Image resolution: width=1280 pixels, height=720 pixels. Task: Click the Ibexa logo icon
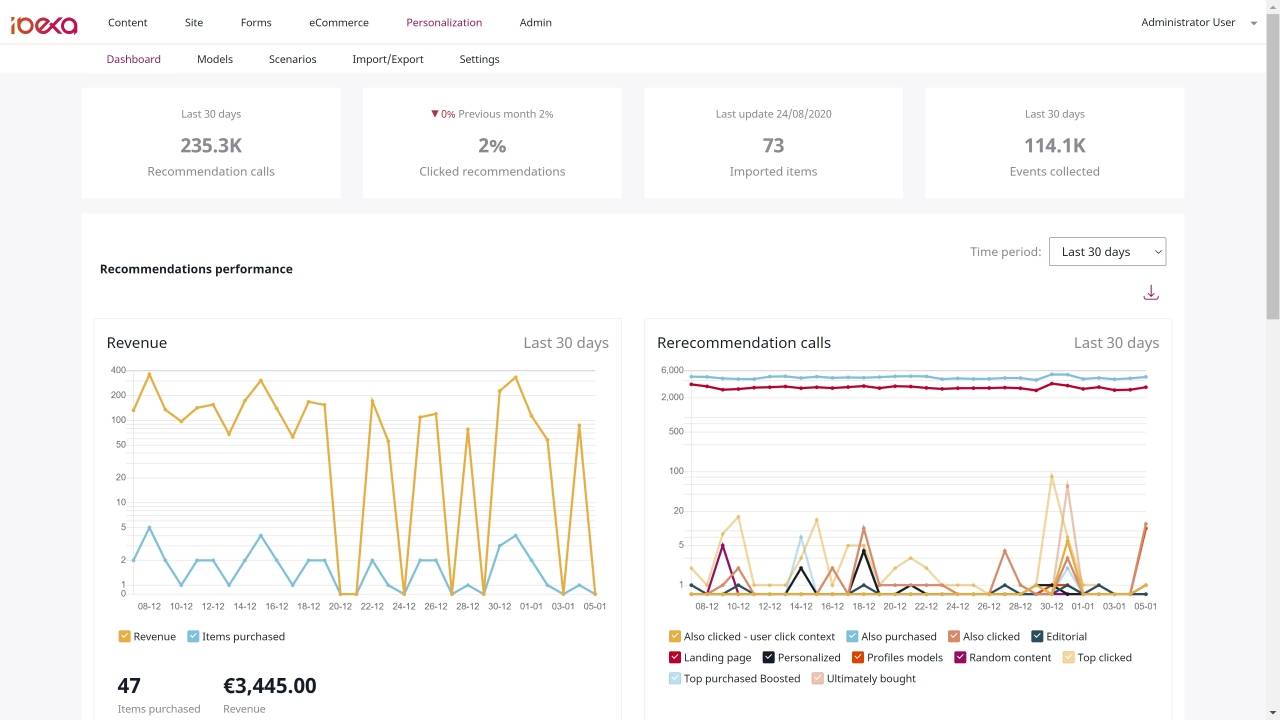coord(44,23)
